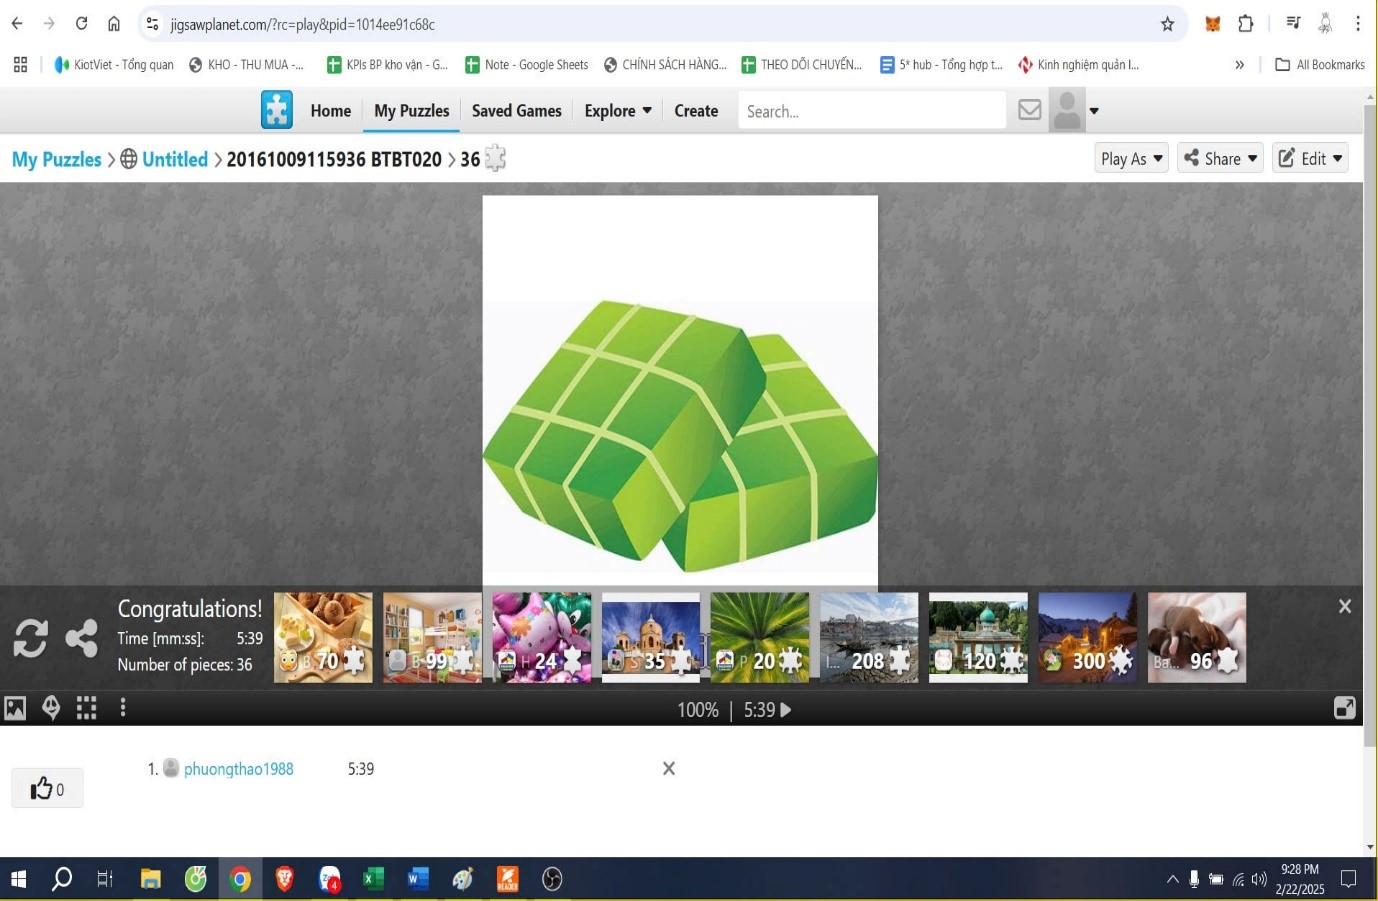The image size is (1378, 901).
Task: Toggle fullscreen mode in the puzzle bar
Action: pos(1345,708)
